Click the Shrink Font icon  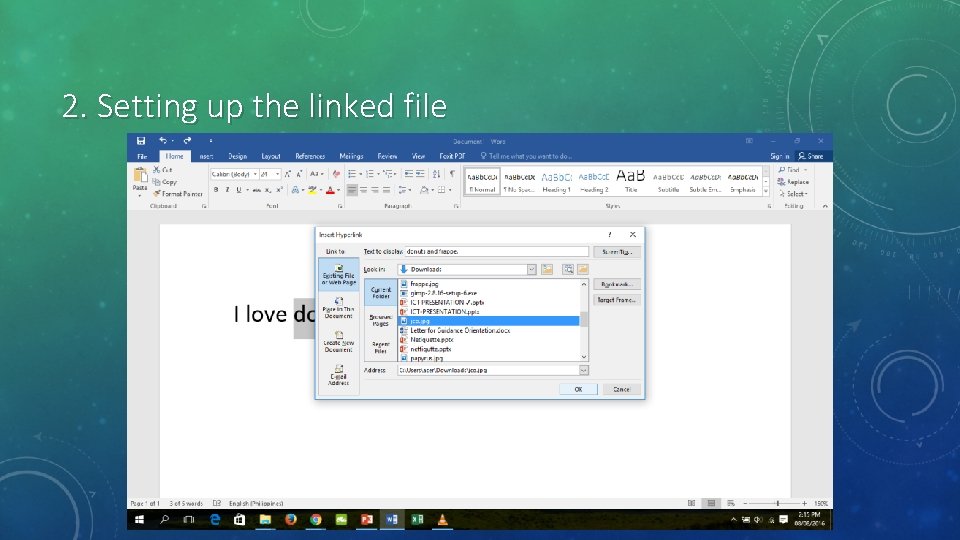coord(299,174)
